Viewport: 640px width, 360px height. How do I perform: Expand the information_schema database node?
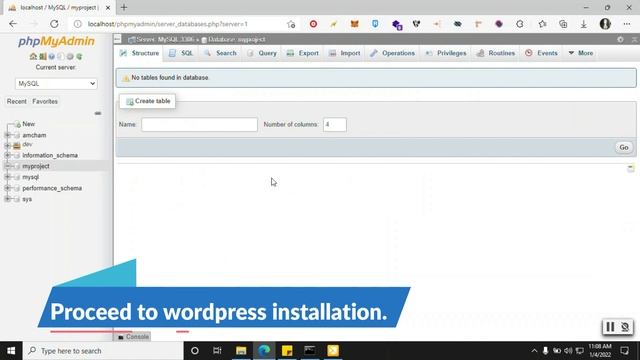7,155
